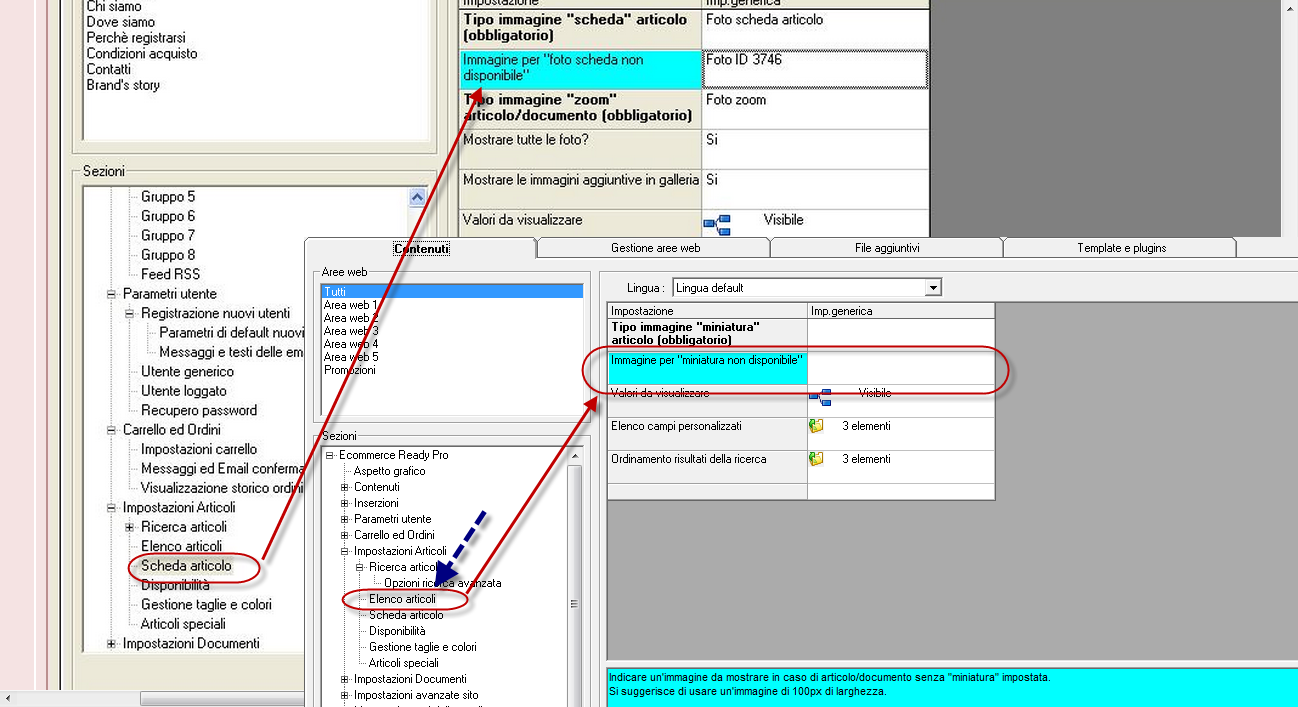Select Area web 1 in the list

[x=351, y=305]
